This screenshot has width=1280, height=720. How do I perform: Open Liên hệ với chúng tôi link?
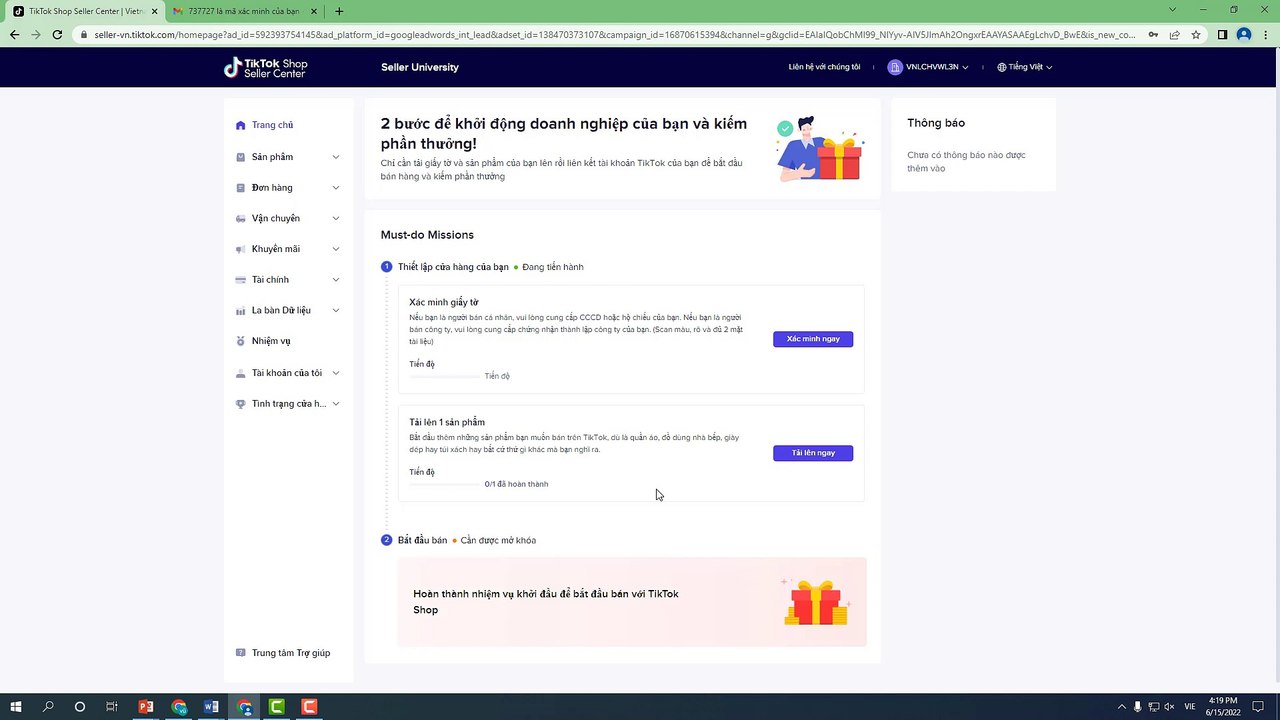[x=824, y=67]
